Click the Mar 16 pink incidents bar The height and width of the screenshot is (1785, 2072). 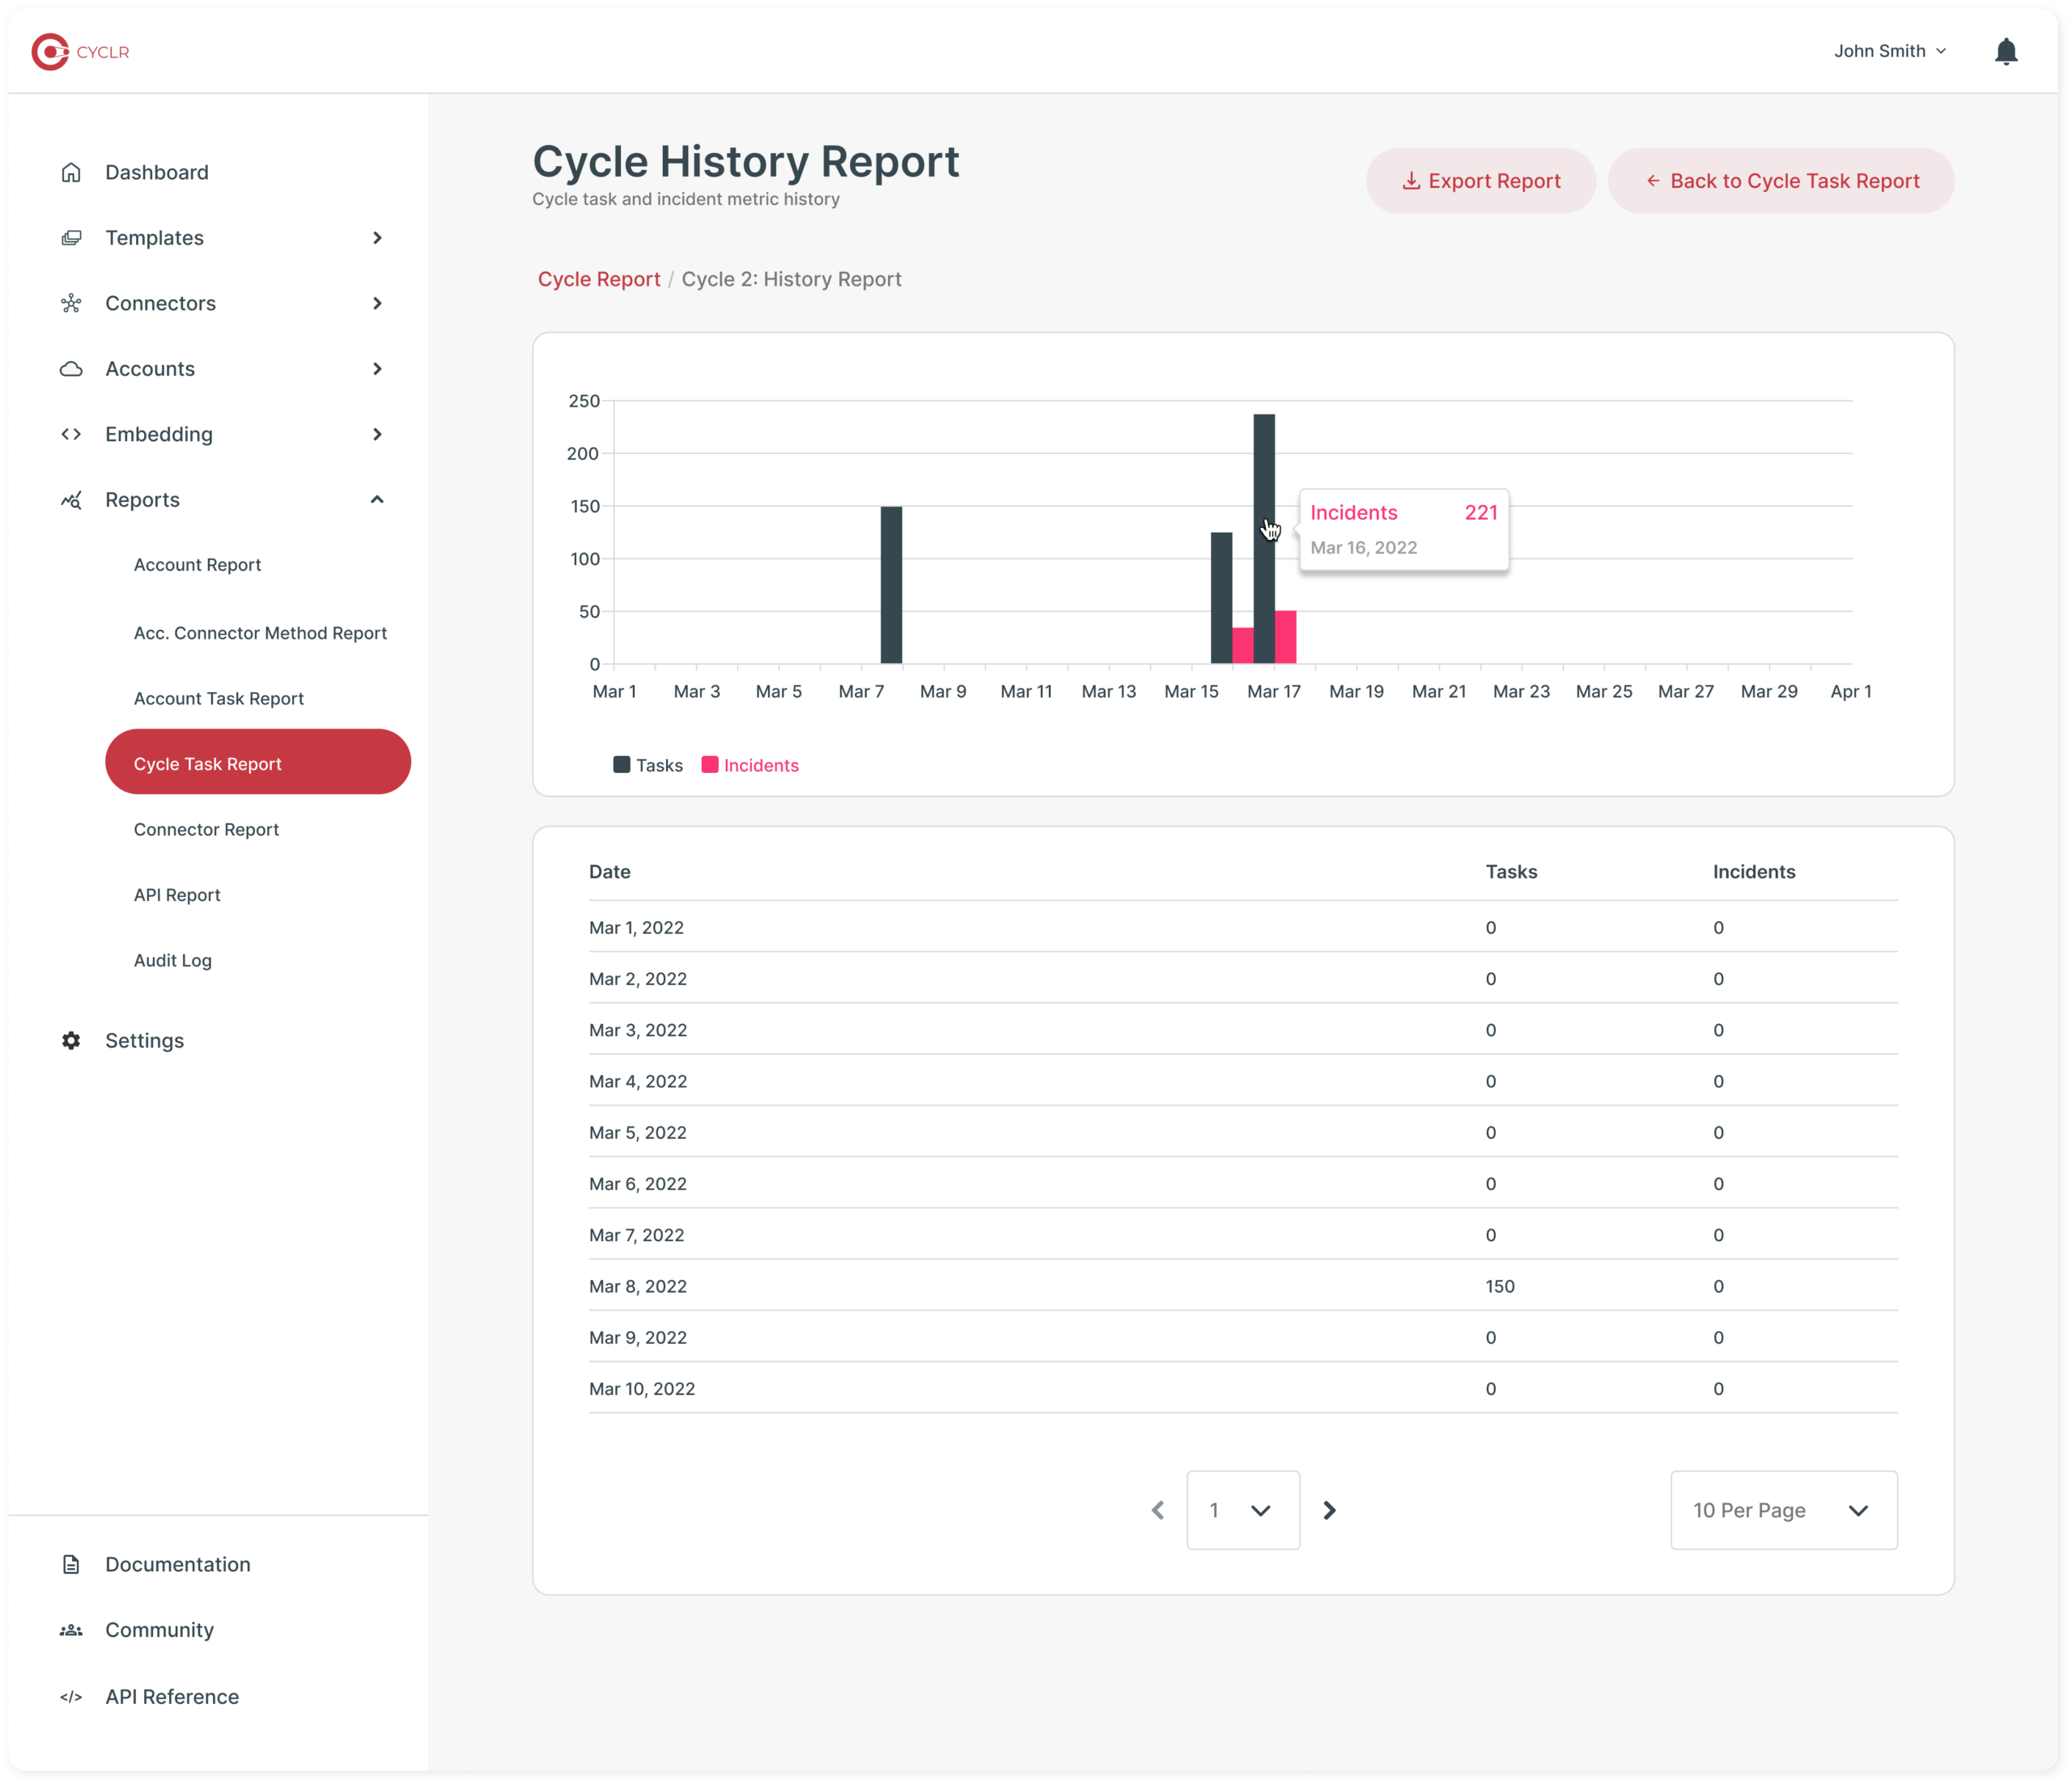pyautogui.click(x=1286, y=637)
